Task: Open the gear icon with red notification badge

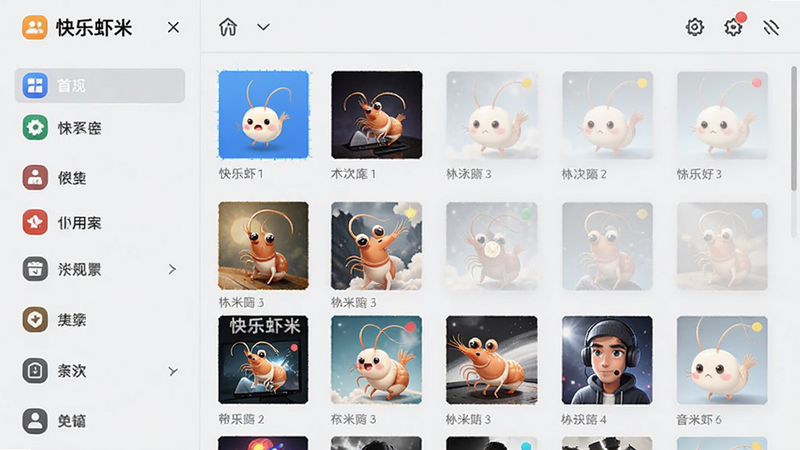Action: tap(733, 27)
